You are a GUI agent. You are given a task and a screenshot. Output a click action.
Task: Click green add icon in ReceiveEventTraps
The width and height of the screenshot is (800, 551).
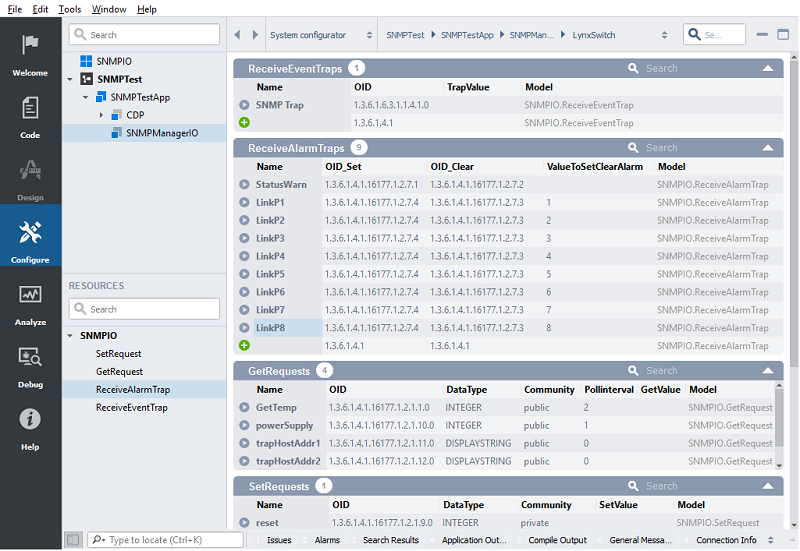pyautogui.click(x=244, y=123)
